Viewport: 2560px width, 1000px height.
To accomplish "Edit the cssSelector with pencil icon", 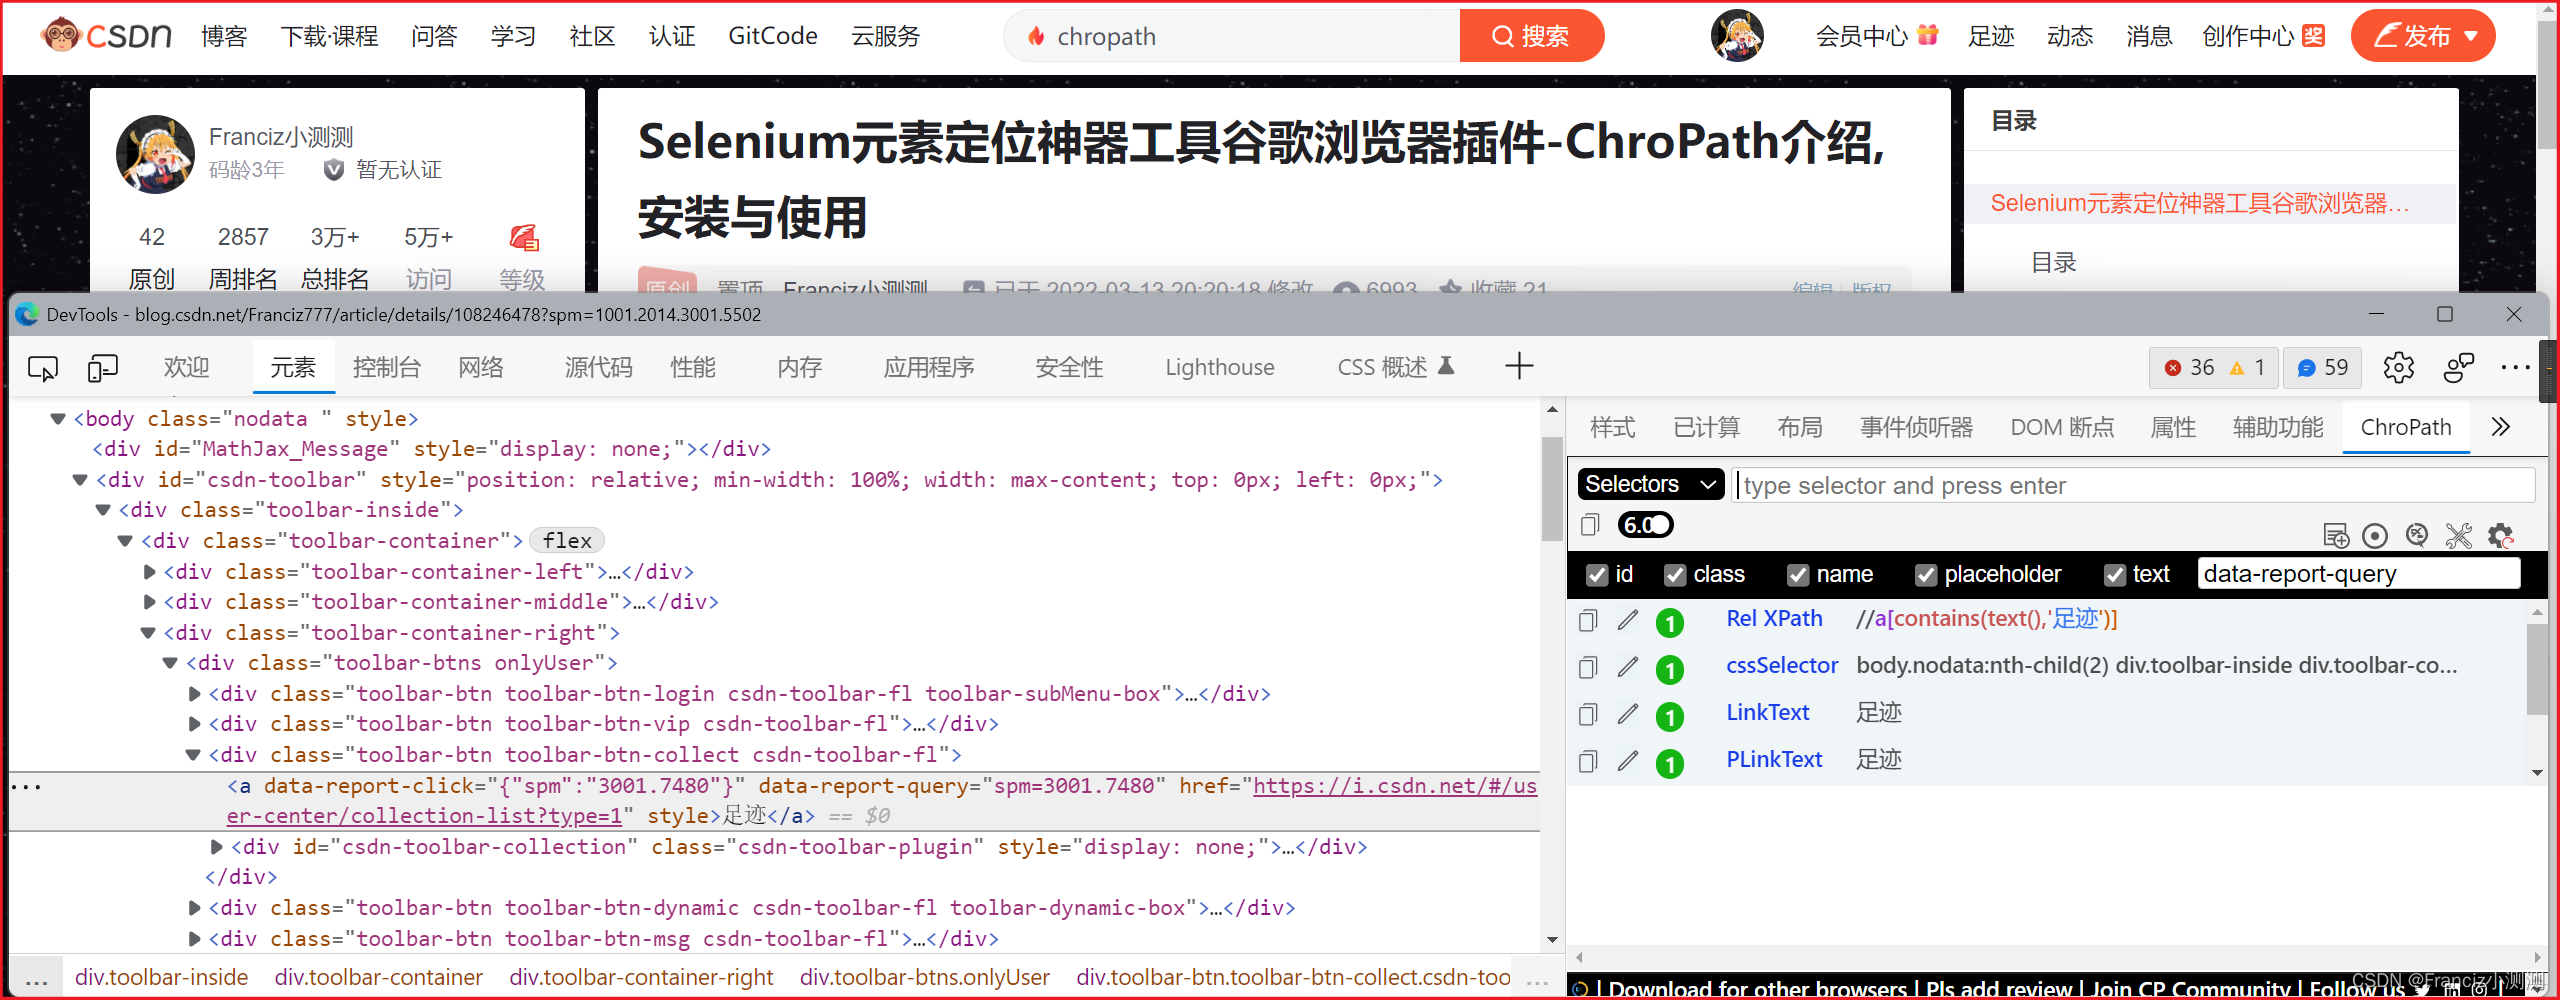I will point(1628,667).
